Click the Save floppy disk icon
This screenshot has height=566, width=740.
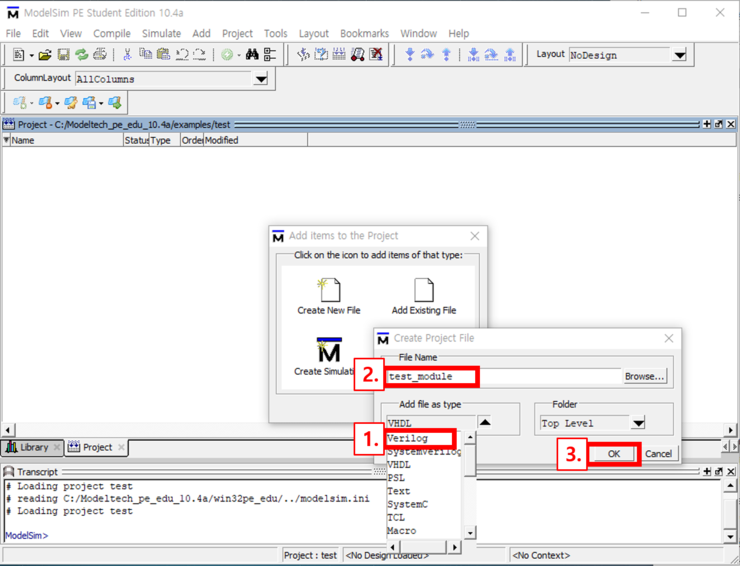coord(63,55)
